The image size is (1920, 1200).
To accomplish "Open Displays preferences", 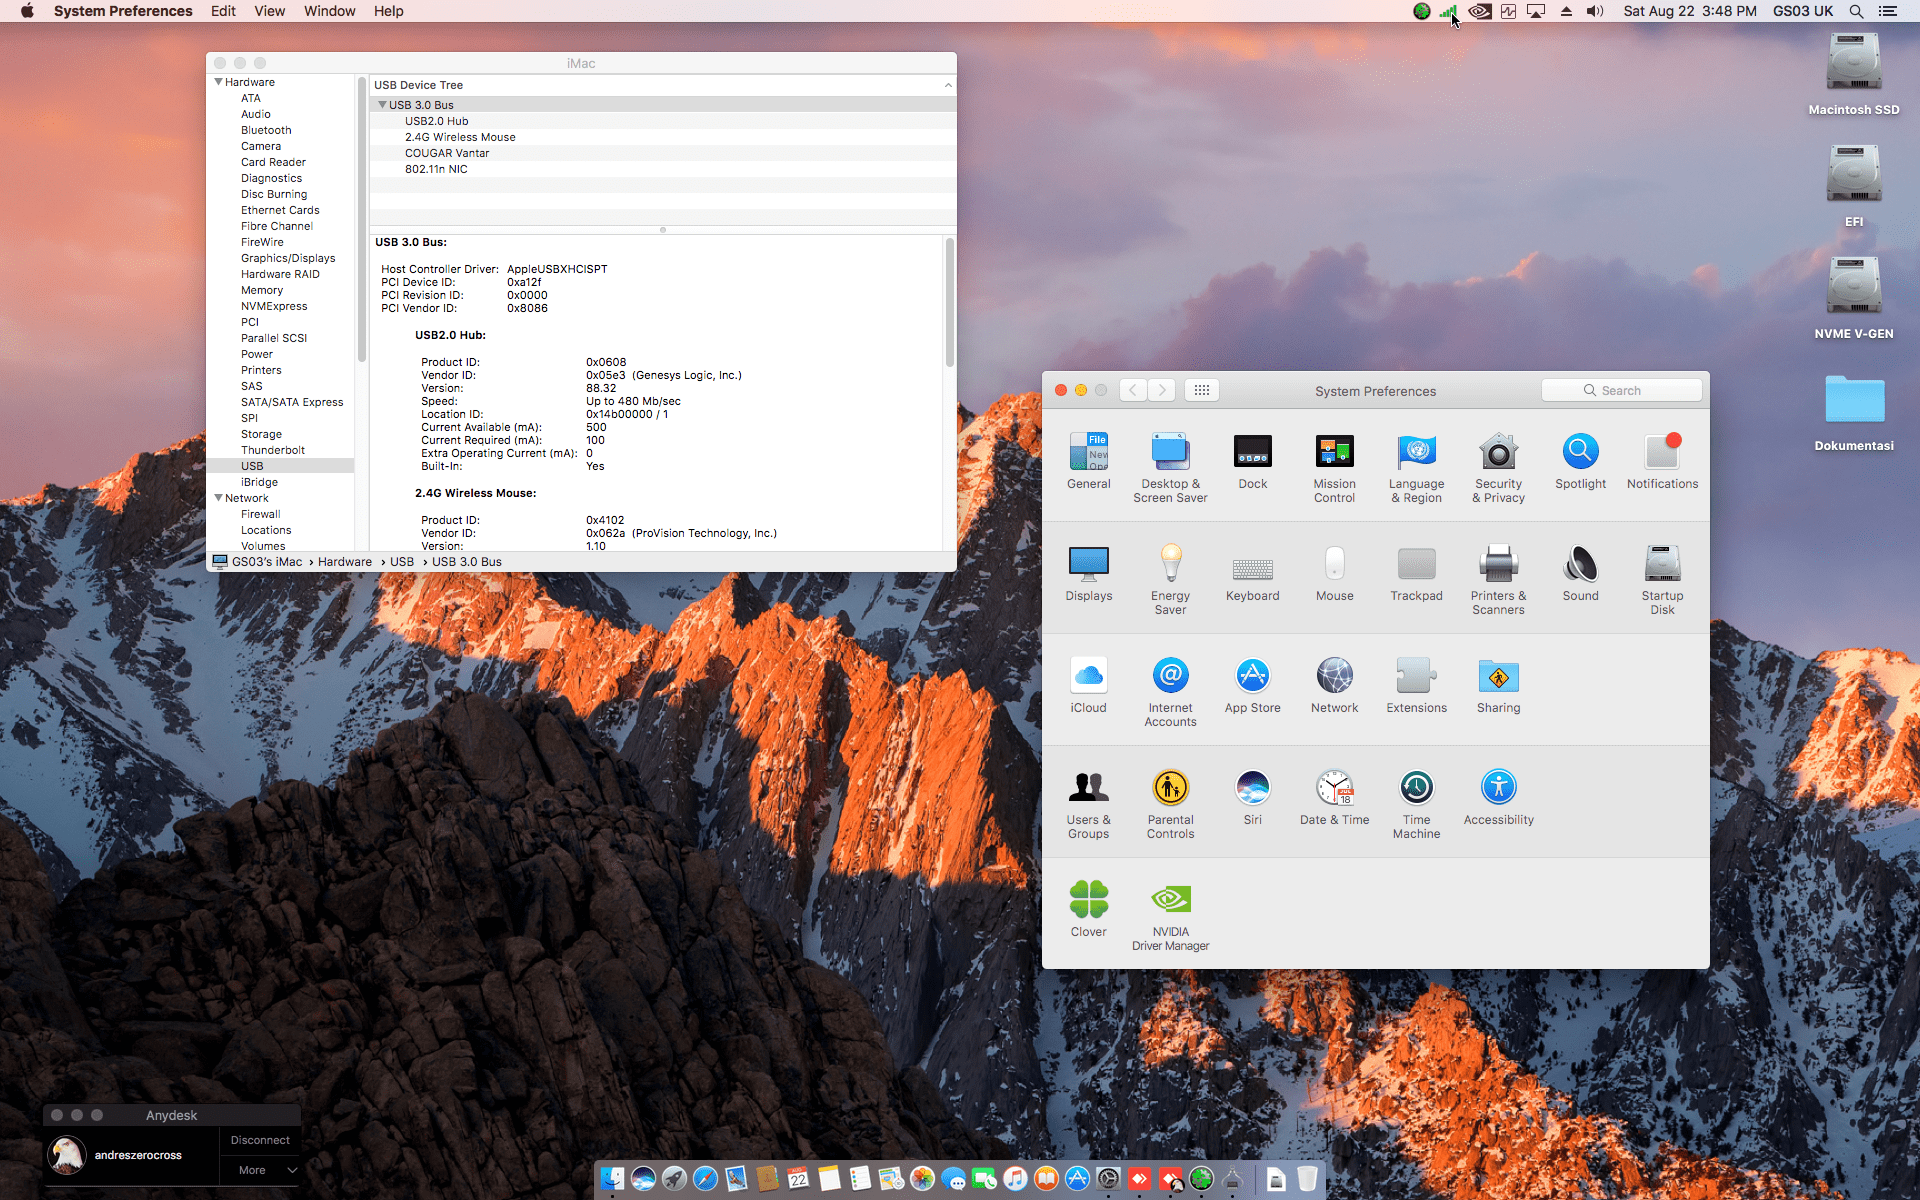I will pyautogui.click(x=1088, y=573).
